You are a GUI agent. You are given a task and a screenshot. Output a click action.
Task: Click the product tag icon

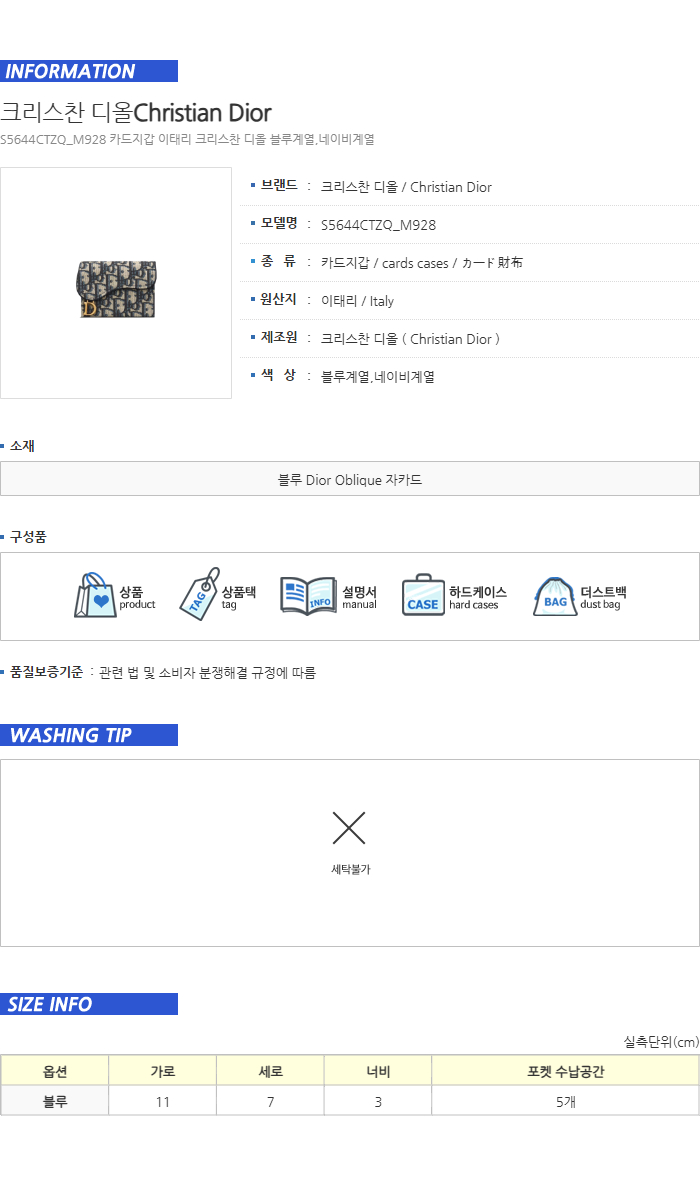click(x=199, y=594)
